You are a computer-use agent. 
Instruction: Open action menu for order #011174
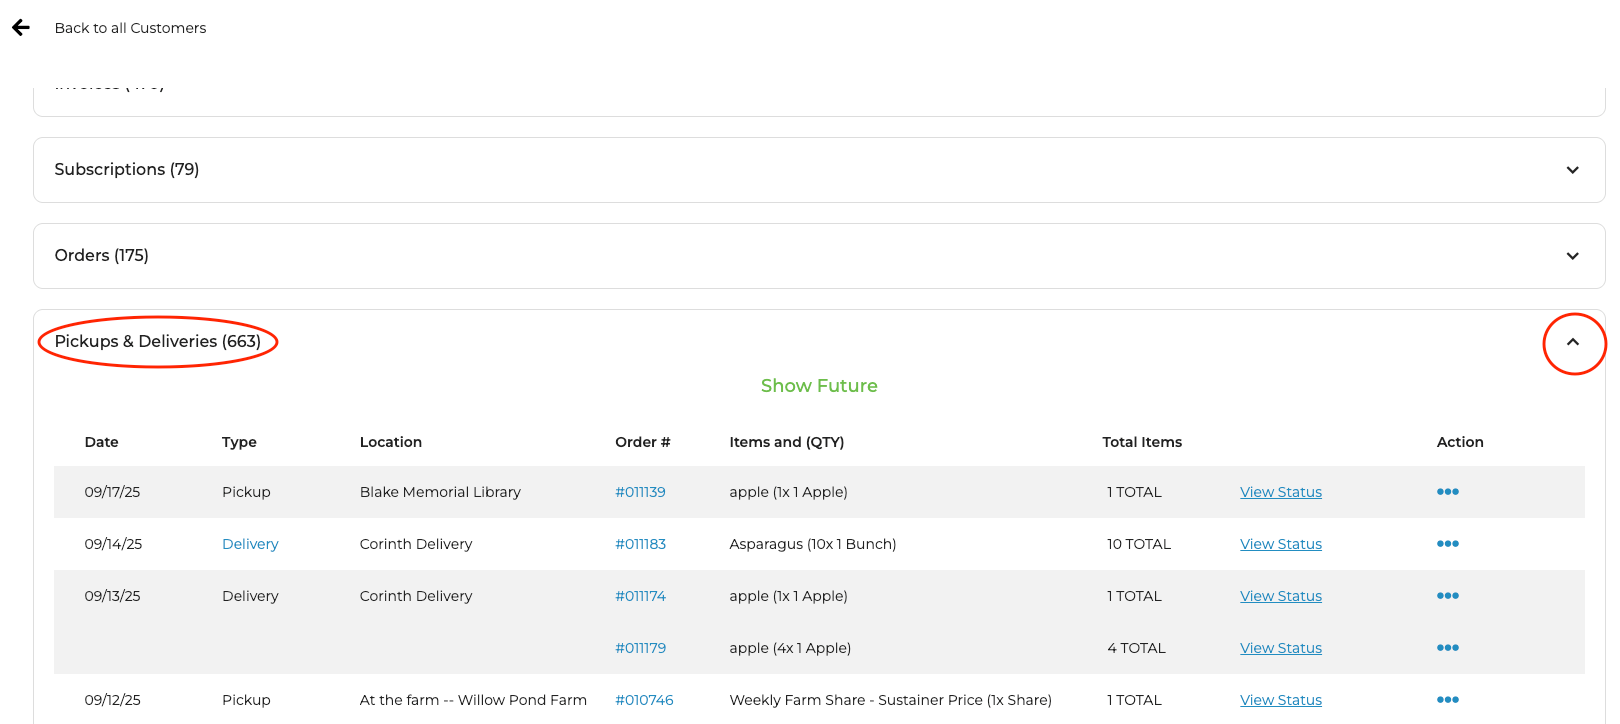coord(1448,596)
